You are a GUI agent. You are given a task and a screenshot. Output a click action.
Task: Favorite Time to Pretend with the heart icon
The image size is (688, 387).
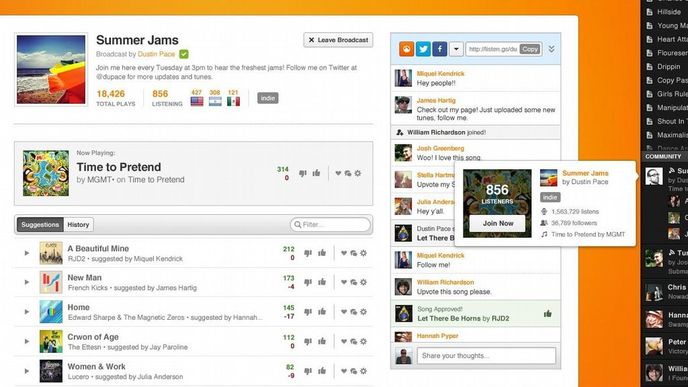pyautogui.click(x=338, y=173)
